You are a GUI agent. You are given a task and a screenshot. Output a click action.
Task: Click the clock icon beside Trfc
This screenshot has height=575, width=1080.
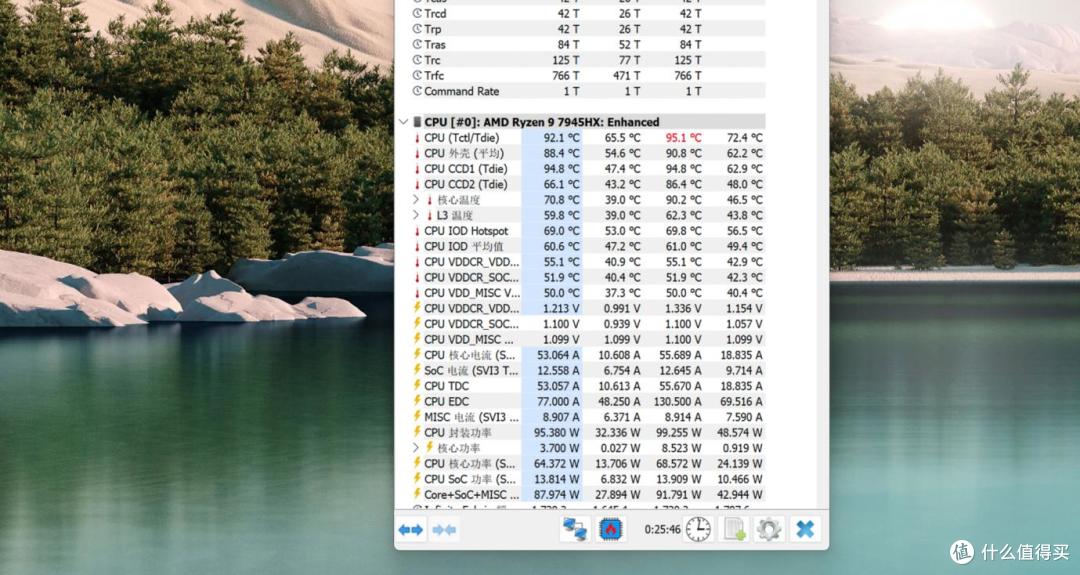417,76
